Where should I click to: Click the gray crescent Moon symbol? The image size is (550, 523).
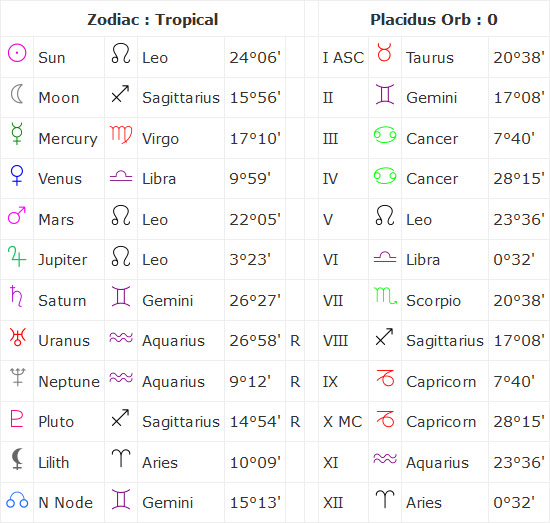point(17,94)
